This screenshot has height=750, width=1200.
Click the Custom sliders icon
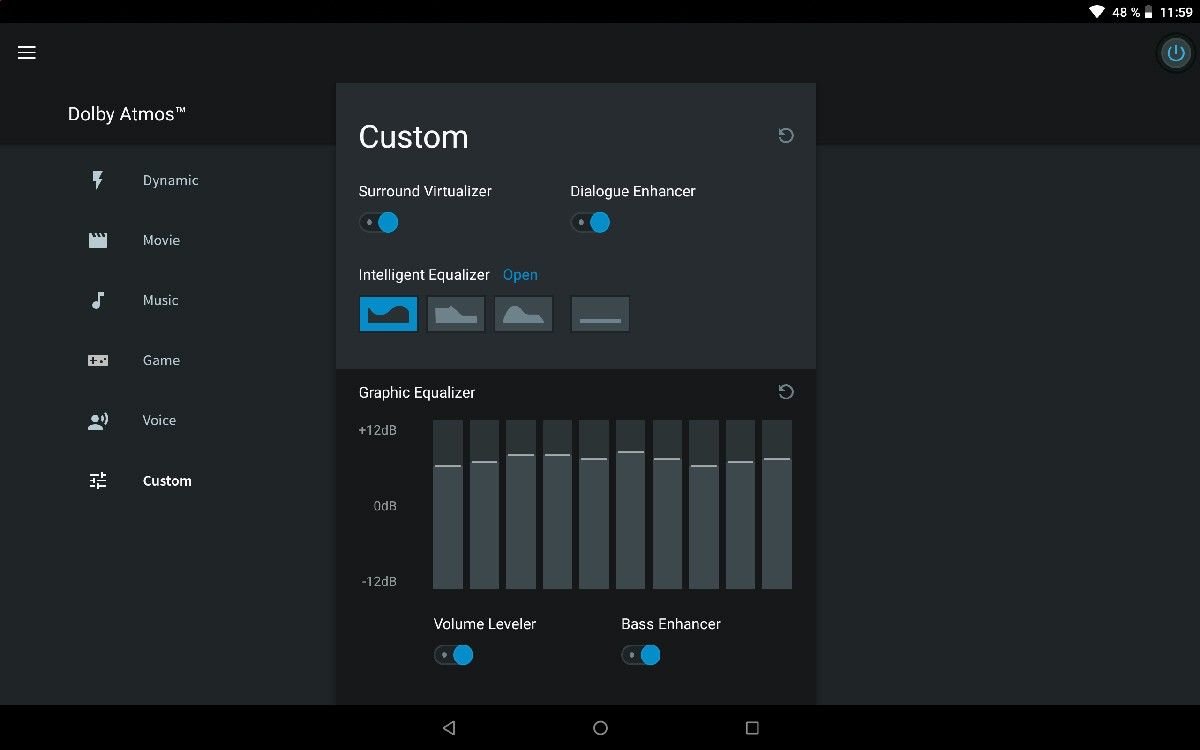point(98,481)
